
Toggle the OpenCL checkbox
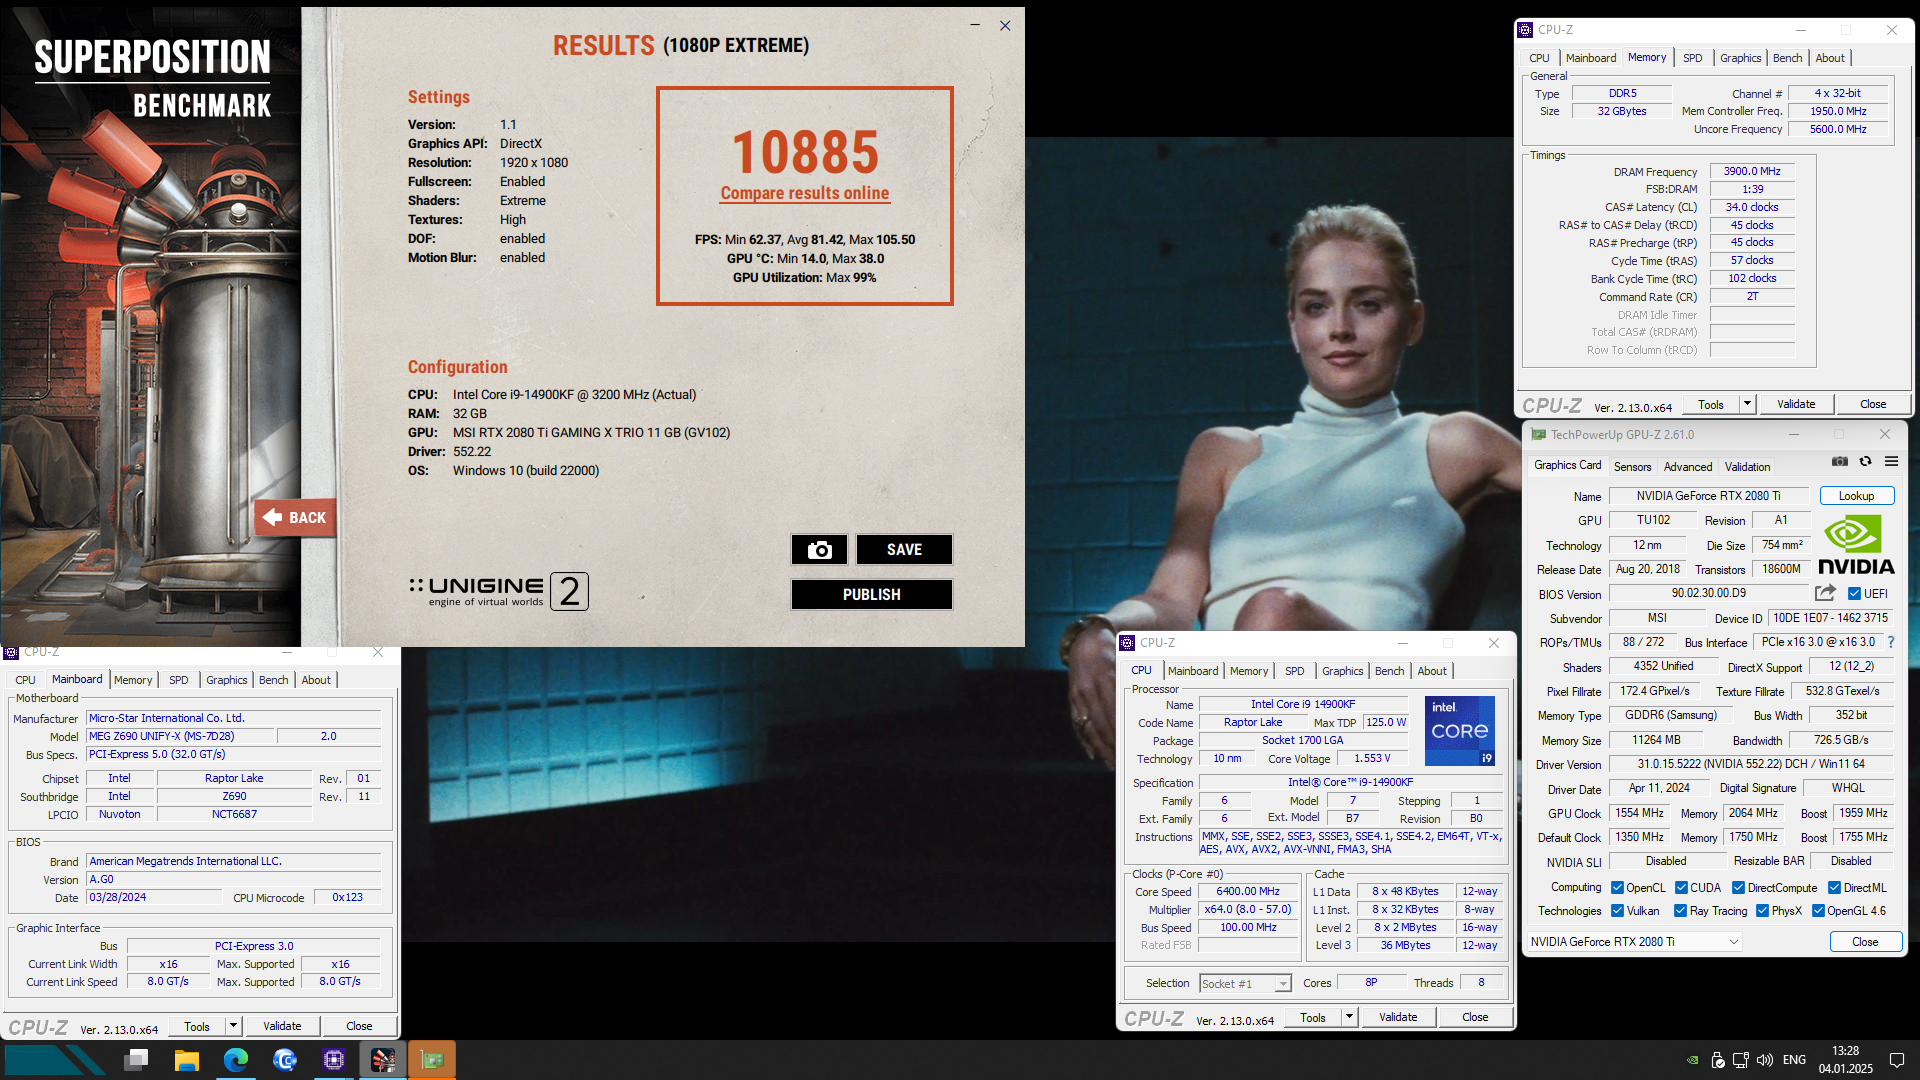(x=1617, y=888)
